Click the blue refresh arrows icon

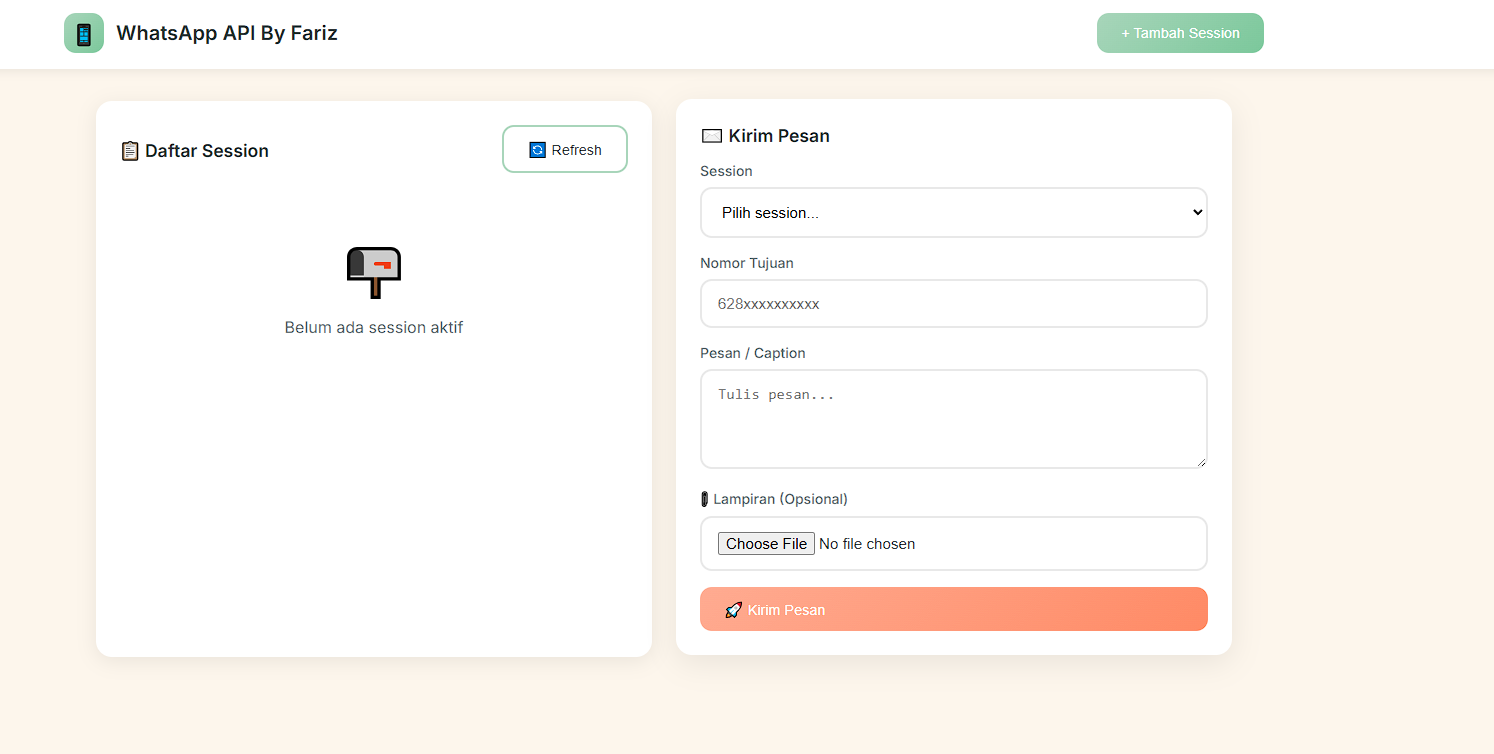537,150
